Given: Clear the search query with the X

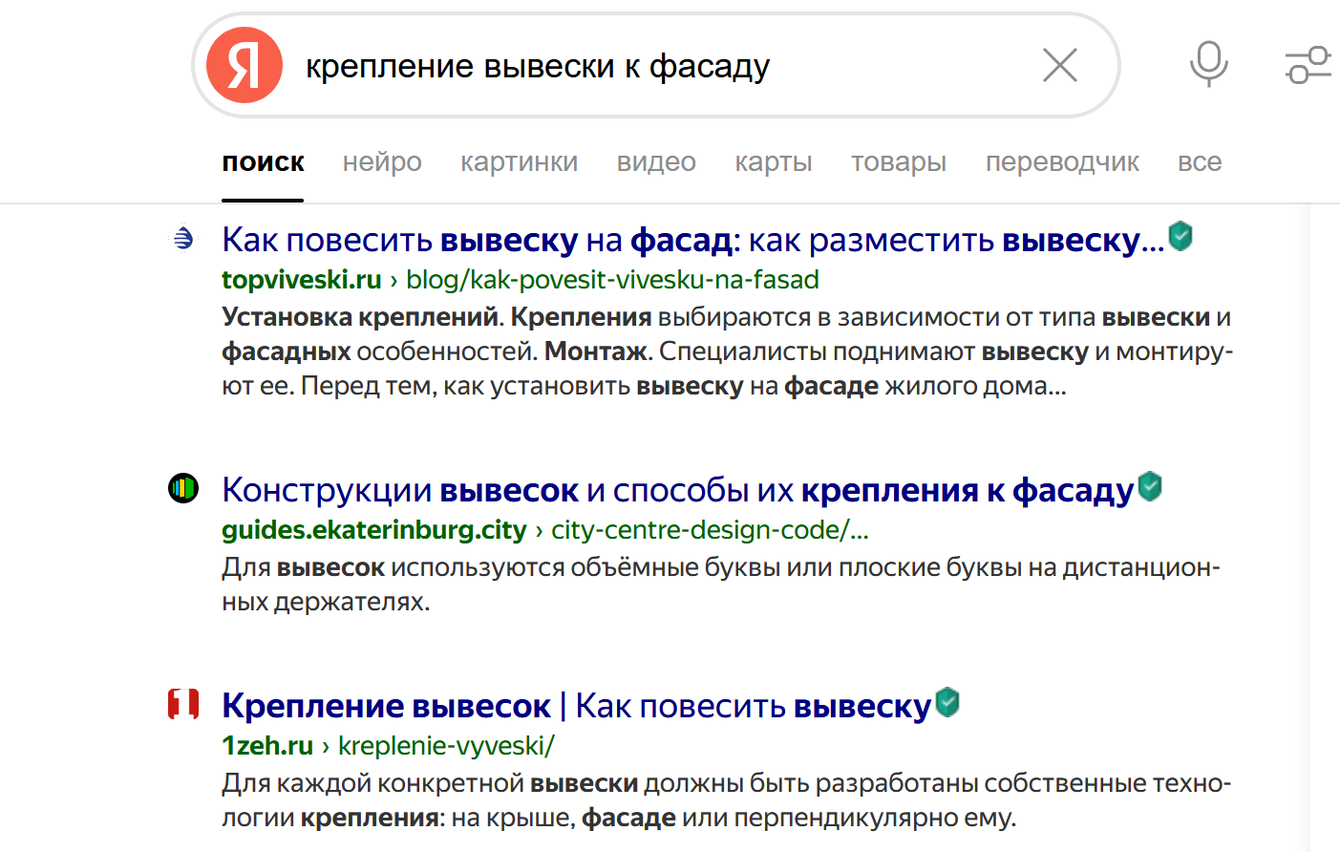Looking at the screenshot, I should tap(1059, 66).
